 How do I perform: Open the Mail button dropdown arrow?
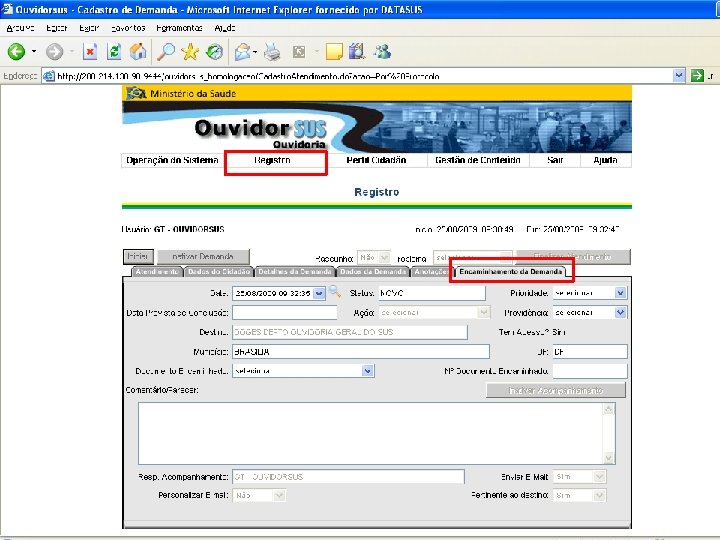coord(255,51)
